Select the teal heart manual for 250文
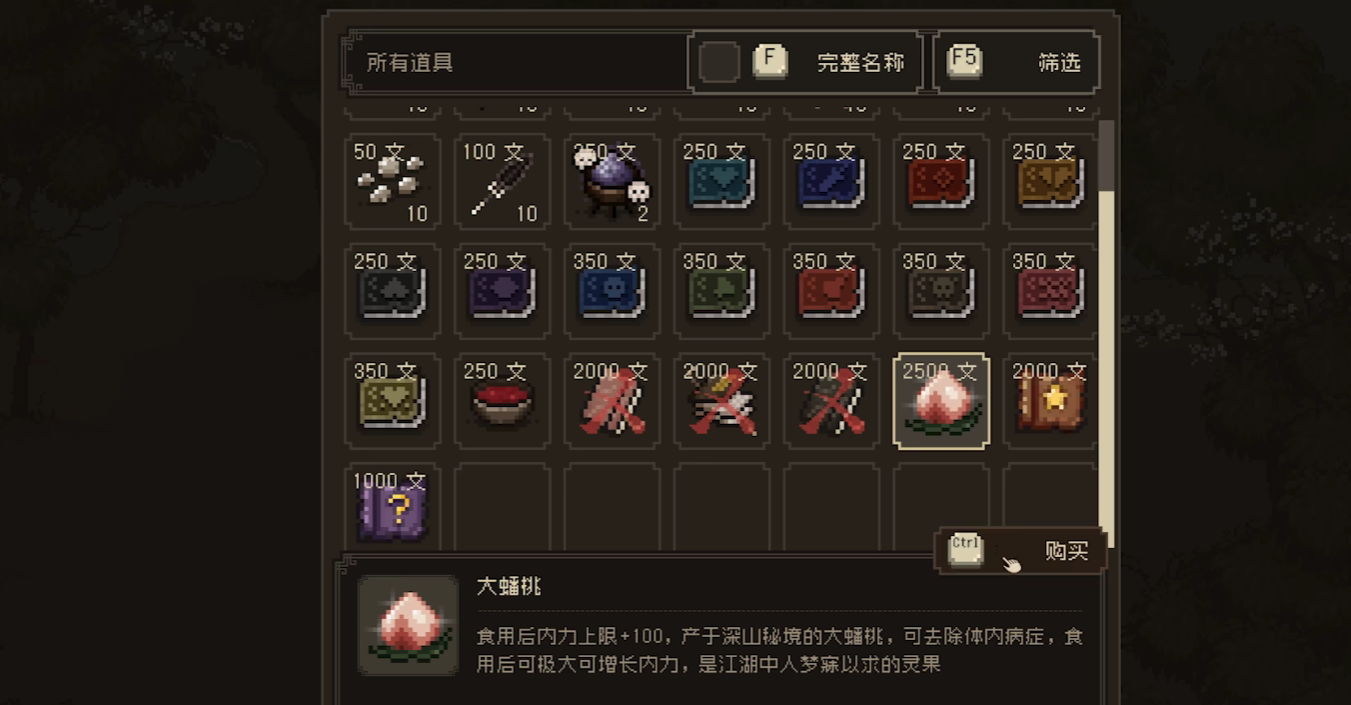Screen dimensions: 1351x705 [x=721, y=181]
